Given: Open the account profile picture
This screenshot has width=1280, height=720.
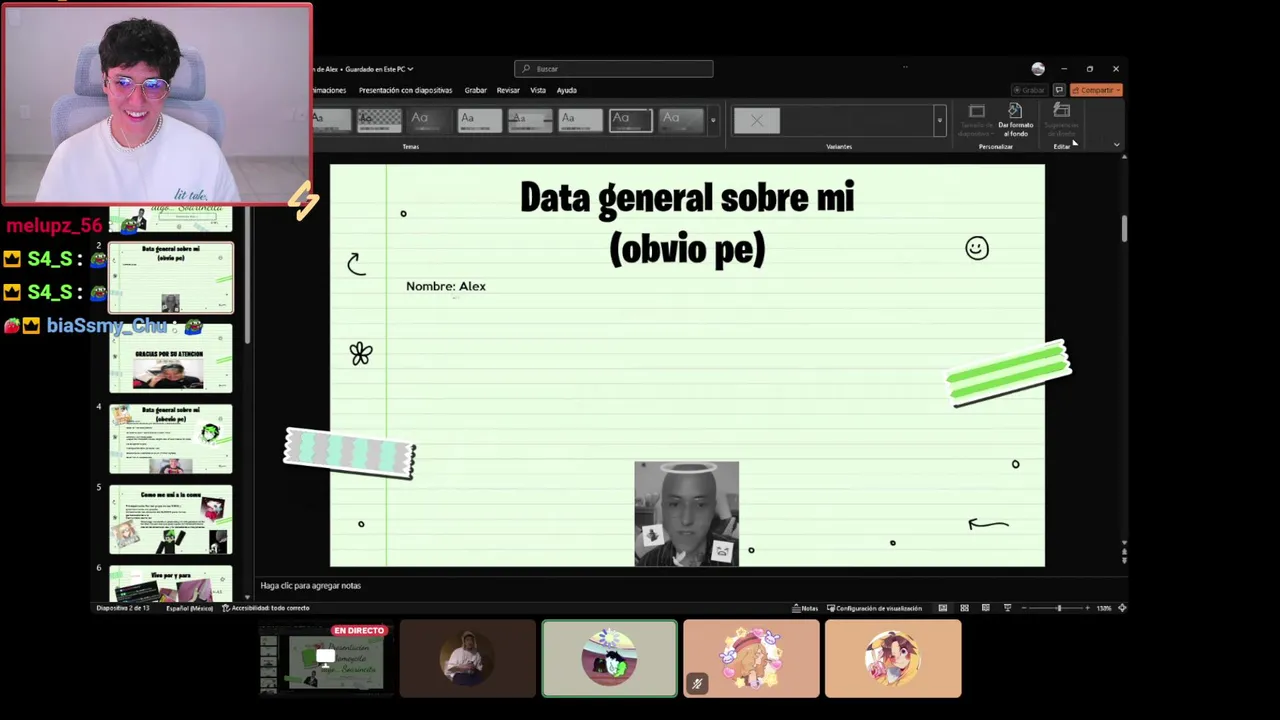Looking at the screenshot, I should point(1038,69).
